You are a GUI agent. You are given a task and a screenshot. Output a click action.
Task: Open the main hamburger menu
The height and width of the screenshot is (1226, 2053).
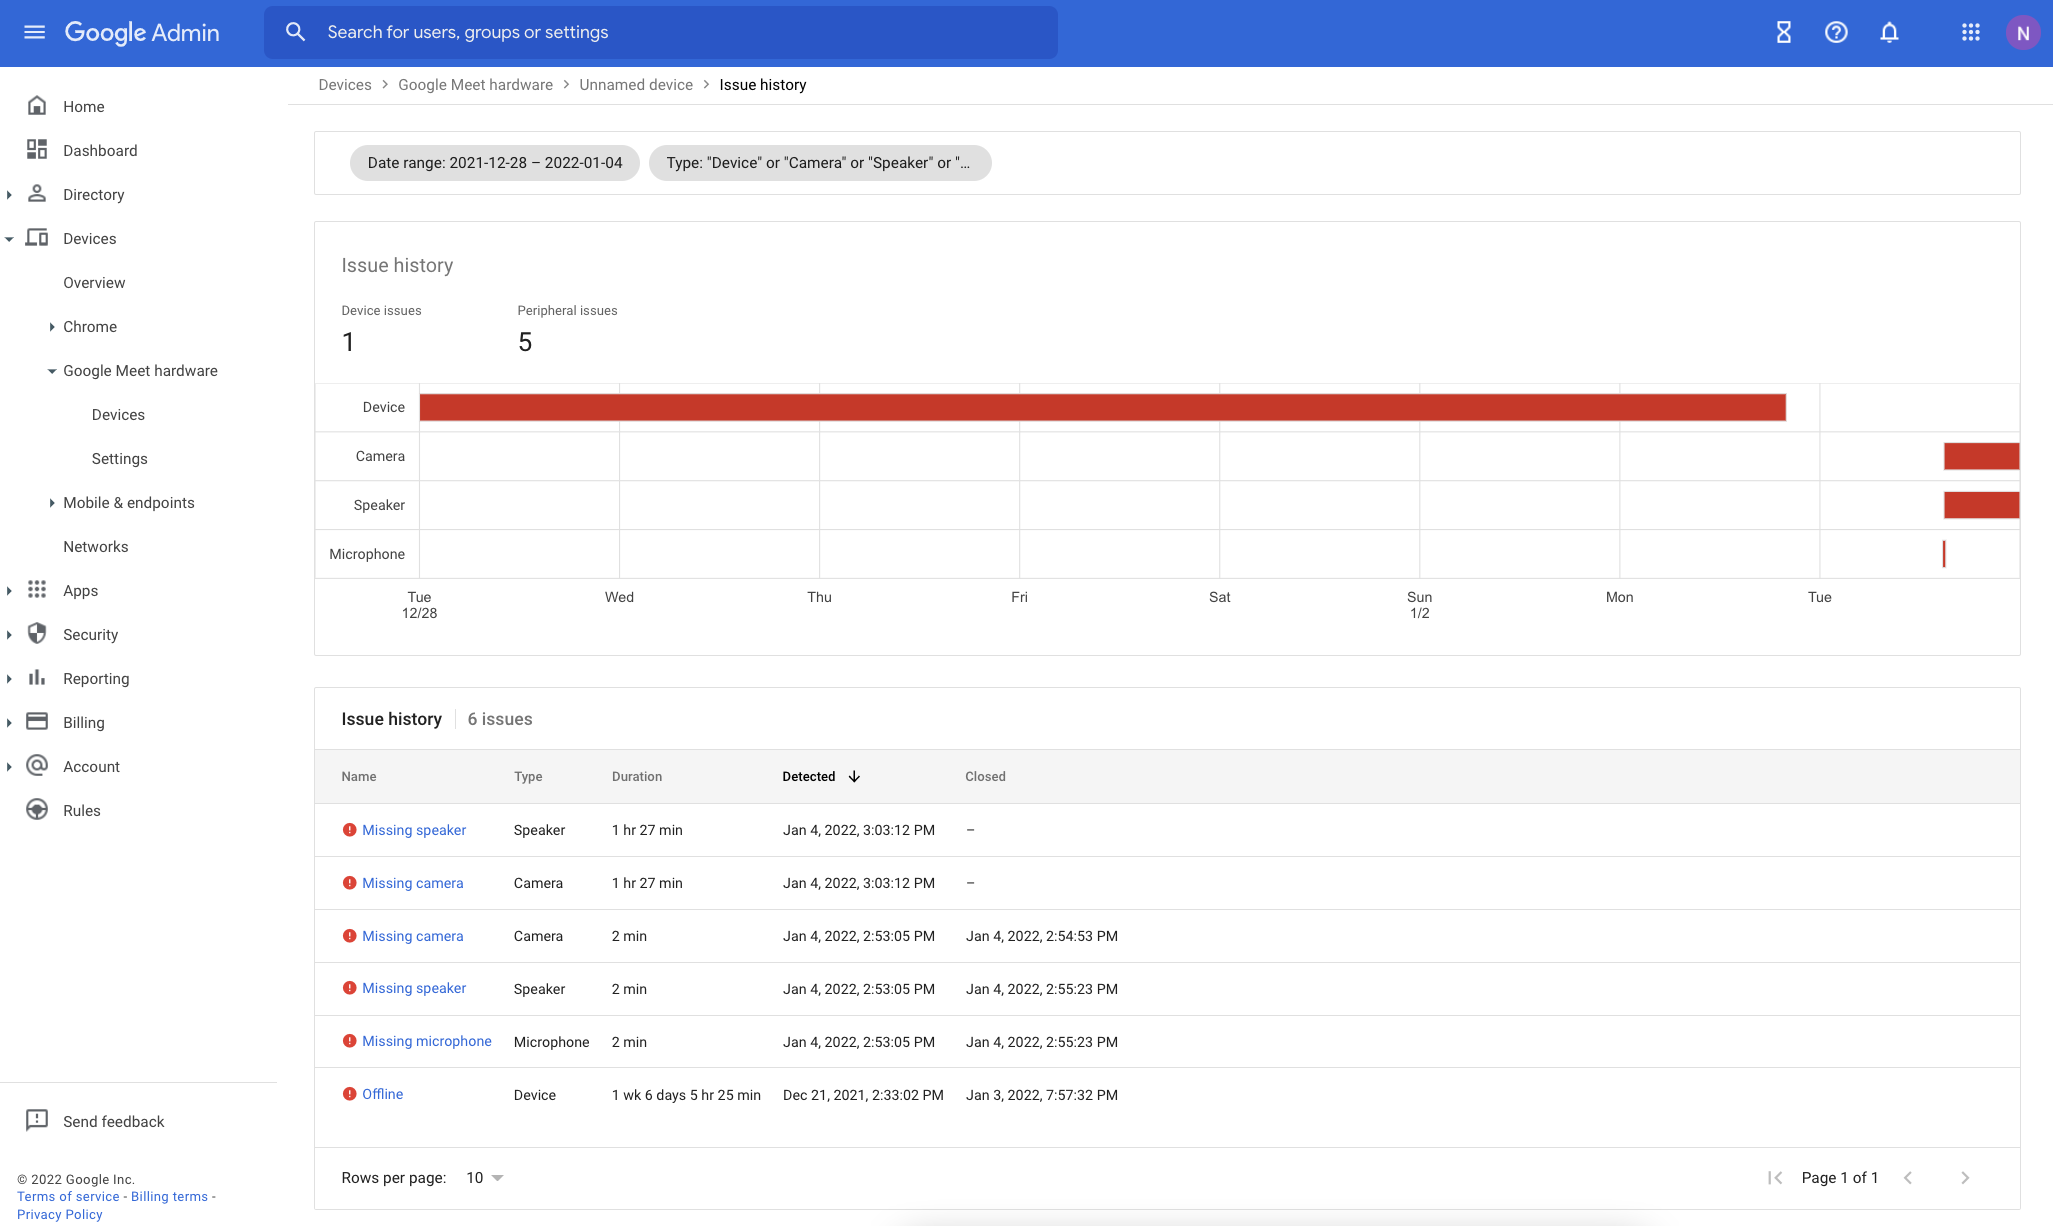(34, 32)
